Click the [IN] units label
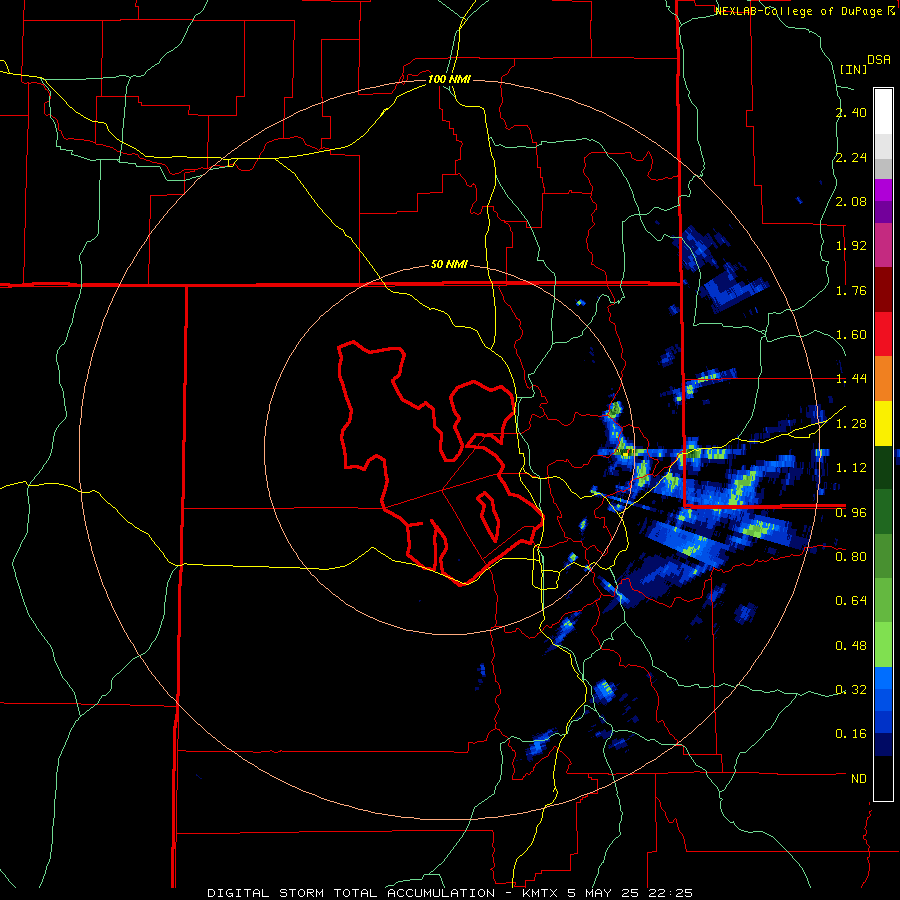Viewport: 900px width, 900px height. coord(853,69)
